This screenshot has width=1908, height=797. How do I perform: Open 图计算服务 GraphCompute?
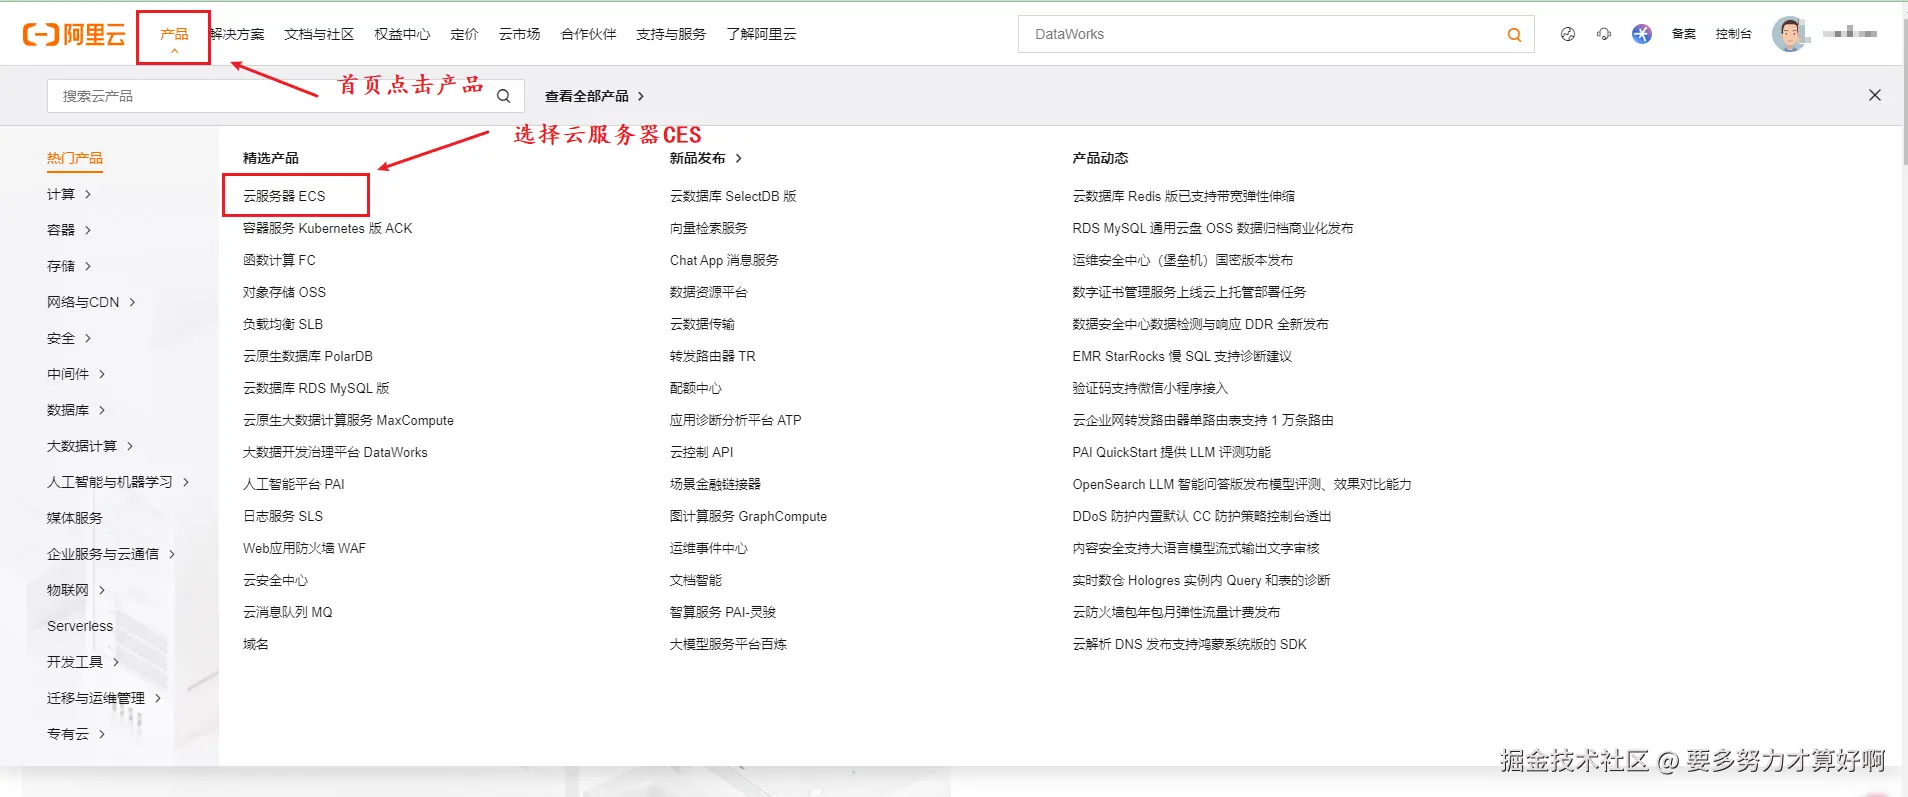[x=748, y=516]
